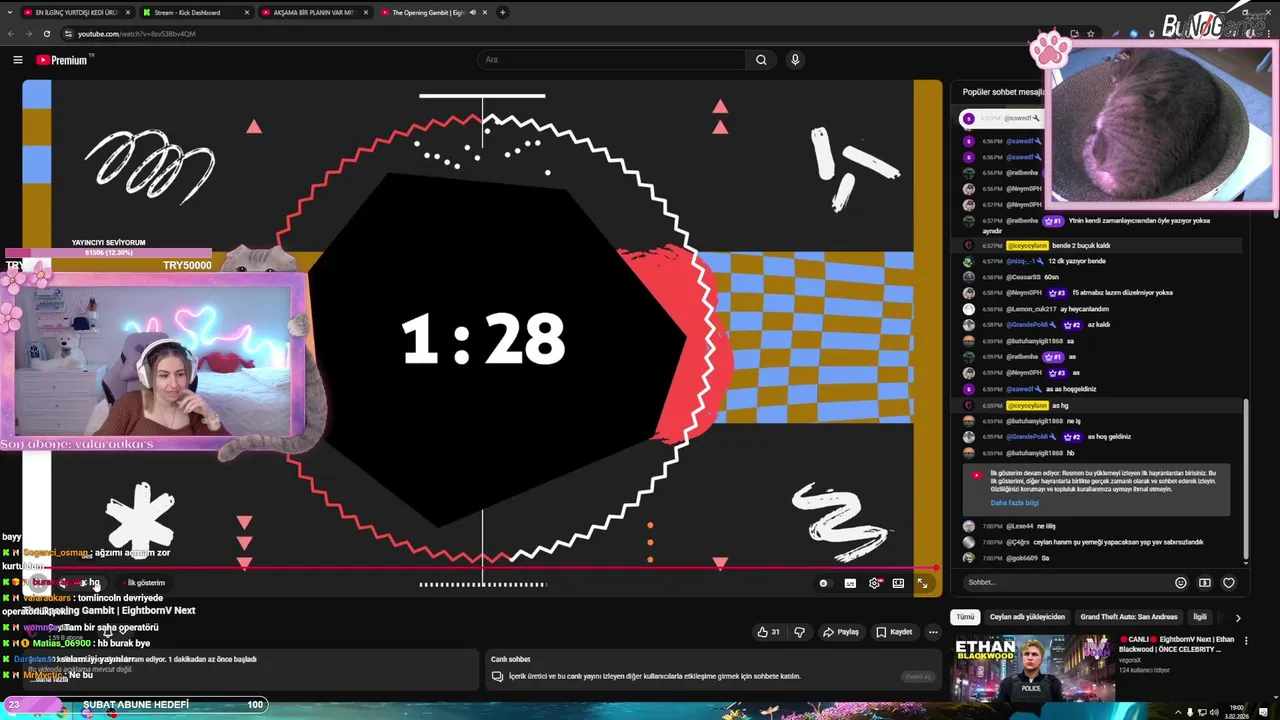The width and height of the screenshot is (1280, 720).
Task: Open Super Chat purchase icon in chat
Action: [1205, 583]
